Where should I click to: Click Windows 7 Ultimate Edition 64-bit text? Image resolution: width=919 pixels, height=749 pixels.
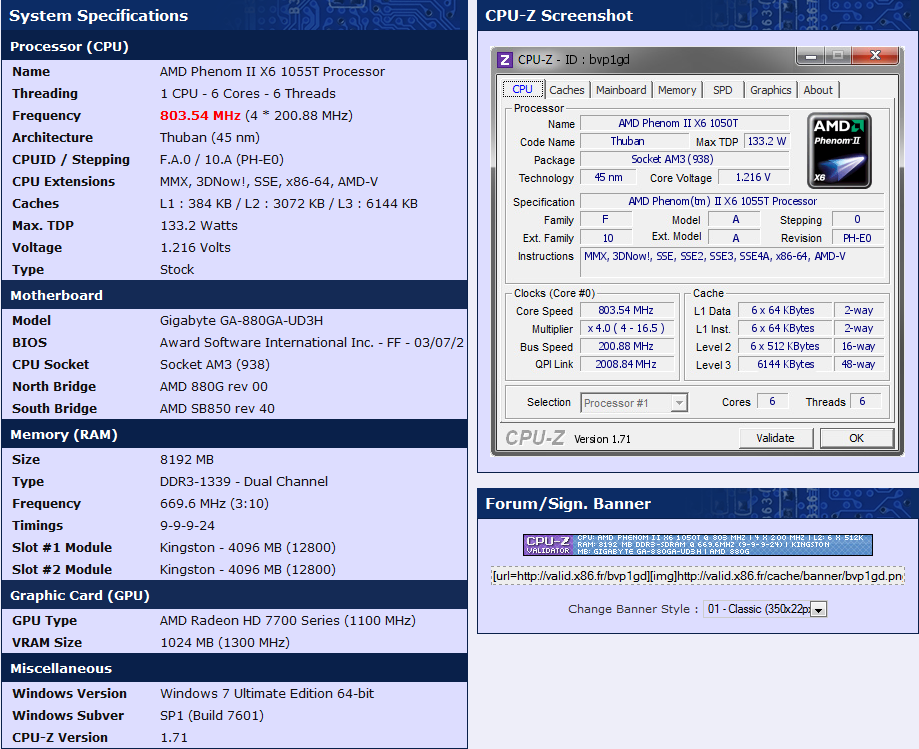(267, 694)
